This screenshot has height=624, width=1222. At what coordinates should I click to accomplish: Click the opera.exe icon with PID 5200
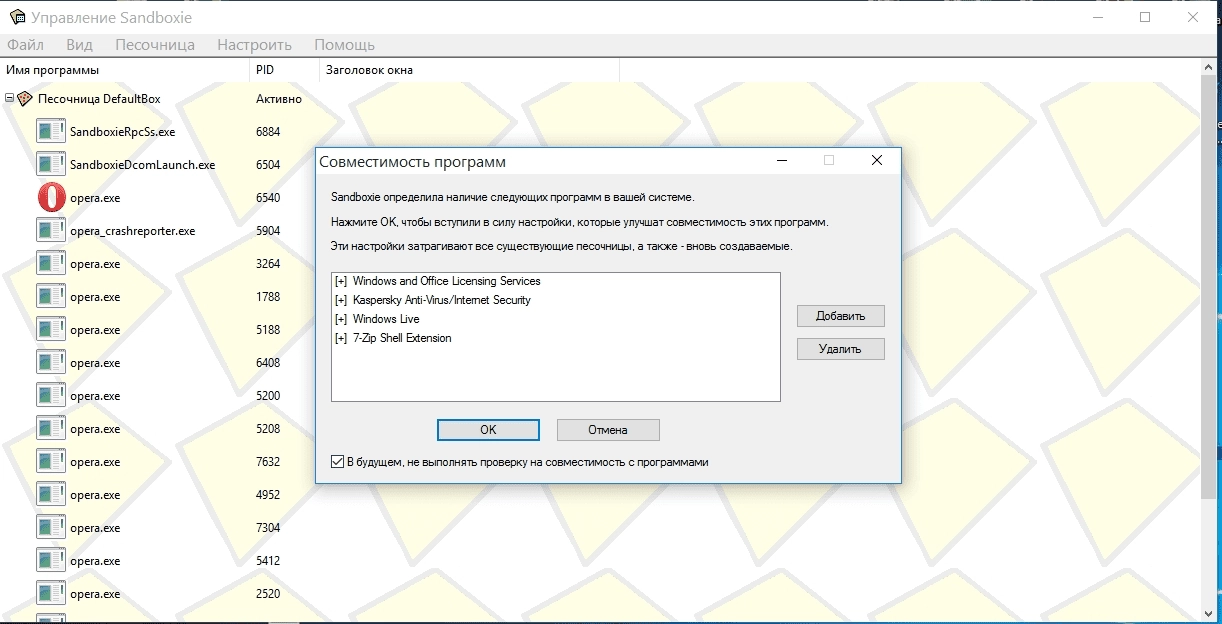click(51, 395)
